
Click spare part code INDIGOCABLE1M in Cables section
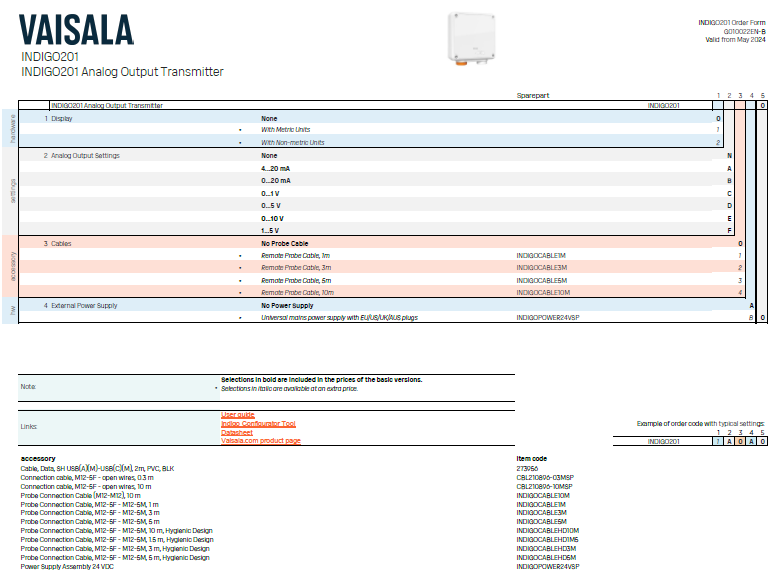(541, 255)
